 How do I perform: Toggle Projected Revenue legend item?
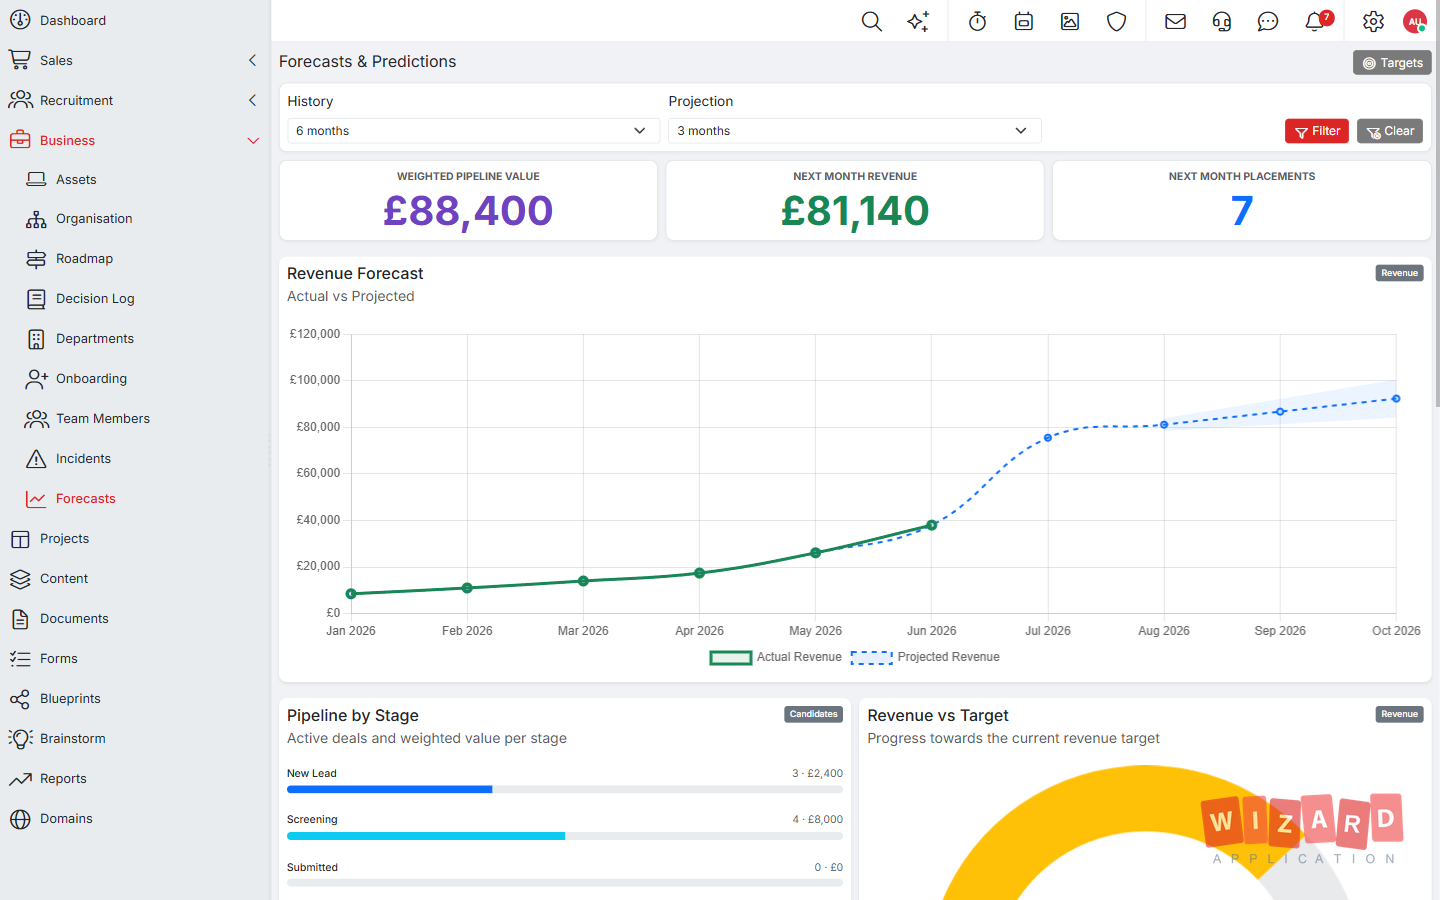tap(925, 657)
